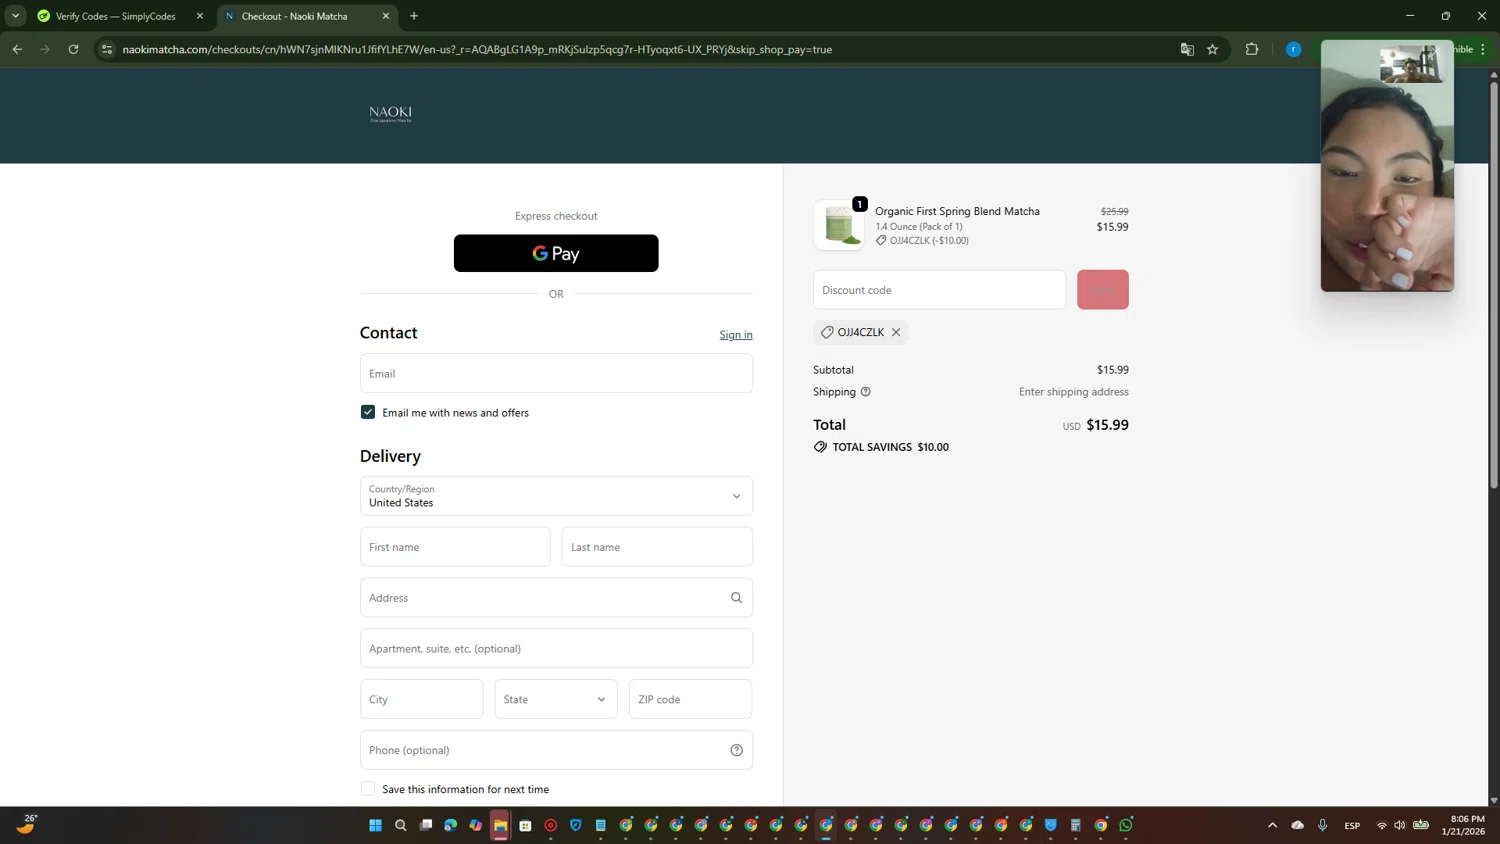Click the ZIP code field
Image resolution: width=1500 pixels, height=844 pixels.
pyautogui.click(x=690, y=699)
